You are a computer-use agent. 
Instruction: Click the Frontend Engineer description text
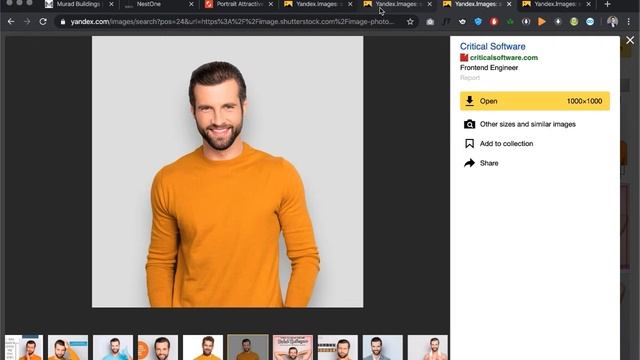(489, 68)
